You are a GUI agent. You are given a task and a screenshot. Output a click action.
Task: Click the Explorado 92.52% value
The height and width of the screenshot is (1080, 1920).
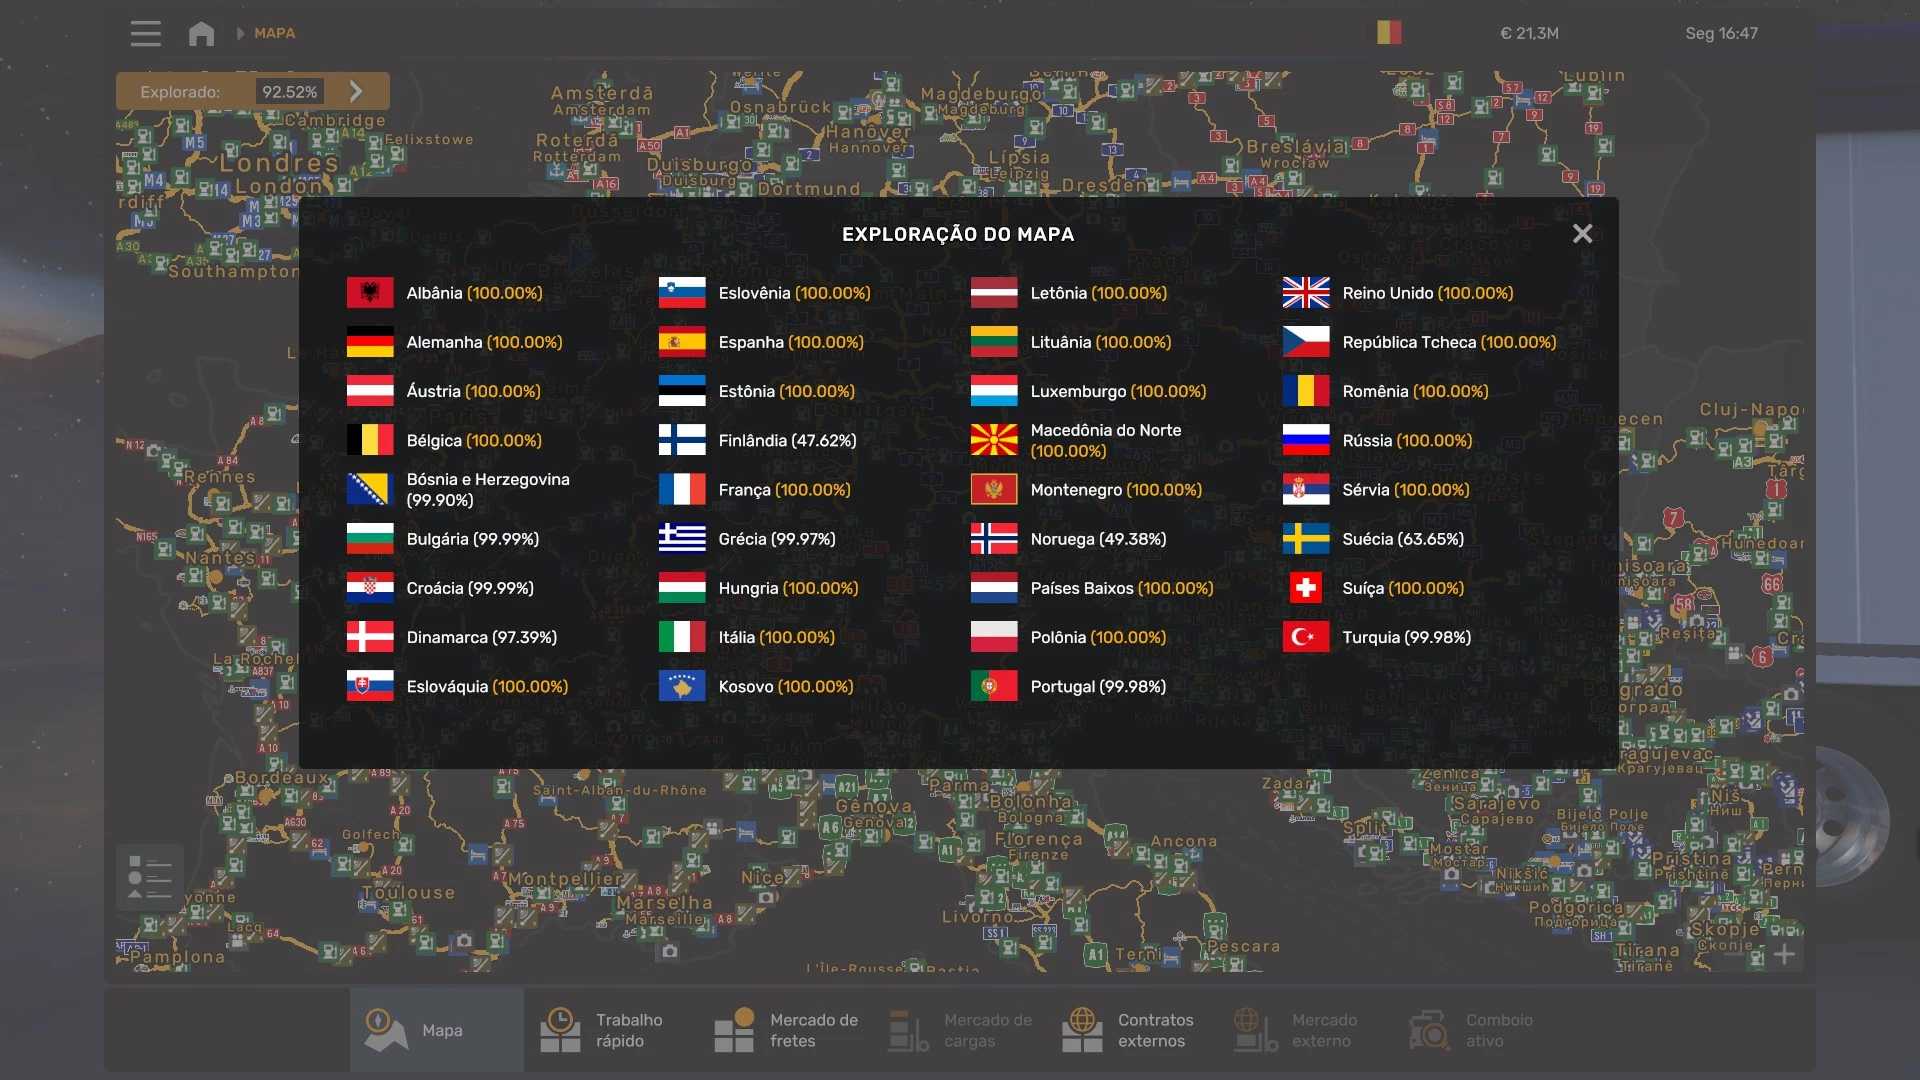coord(289,92)
